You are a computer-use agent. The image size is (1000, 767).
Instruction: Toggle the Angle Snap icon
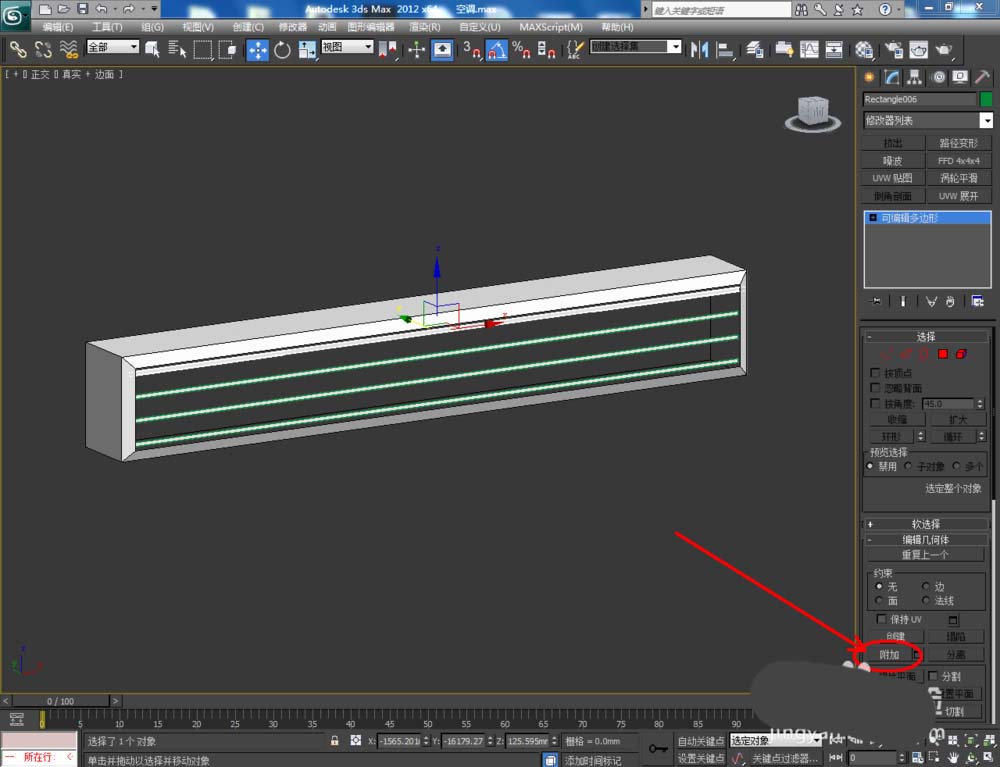(497, 50)
